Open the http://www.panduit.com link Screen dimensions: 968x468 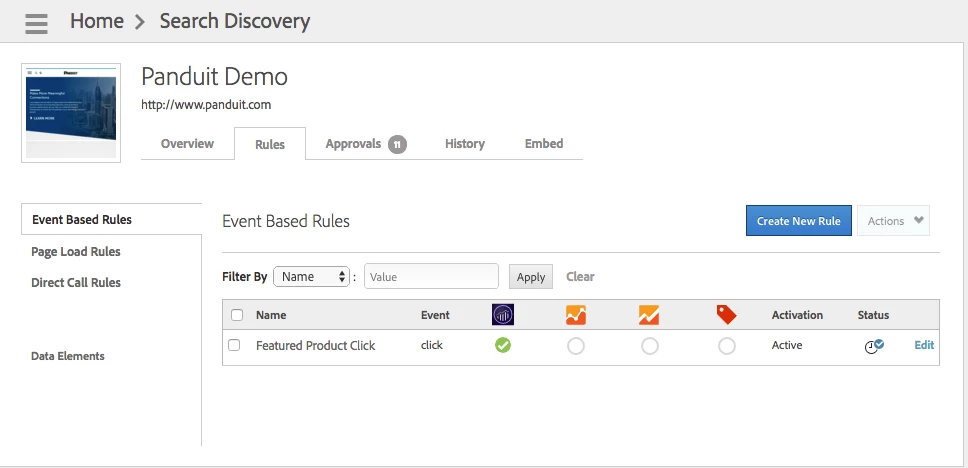coord(206,105)
